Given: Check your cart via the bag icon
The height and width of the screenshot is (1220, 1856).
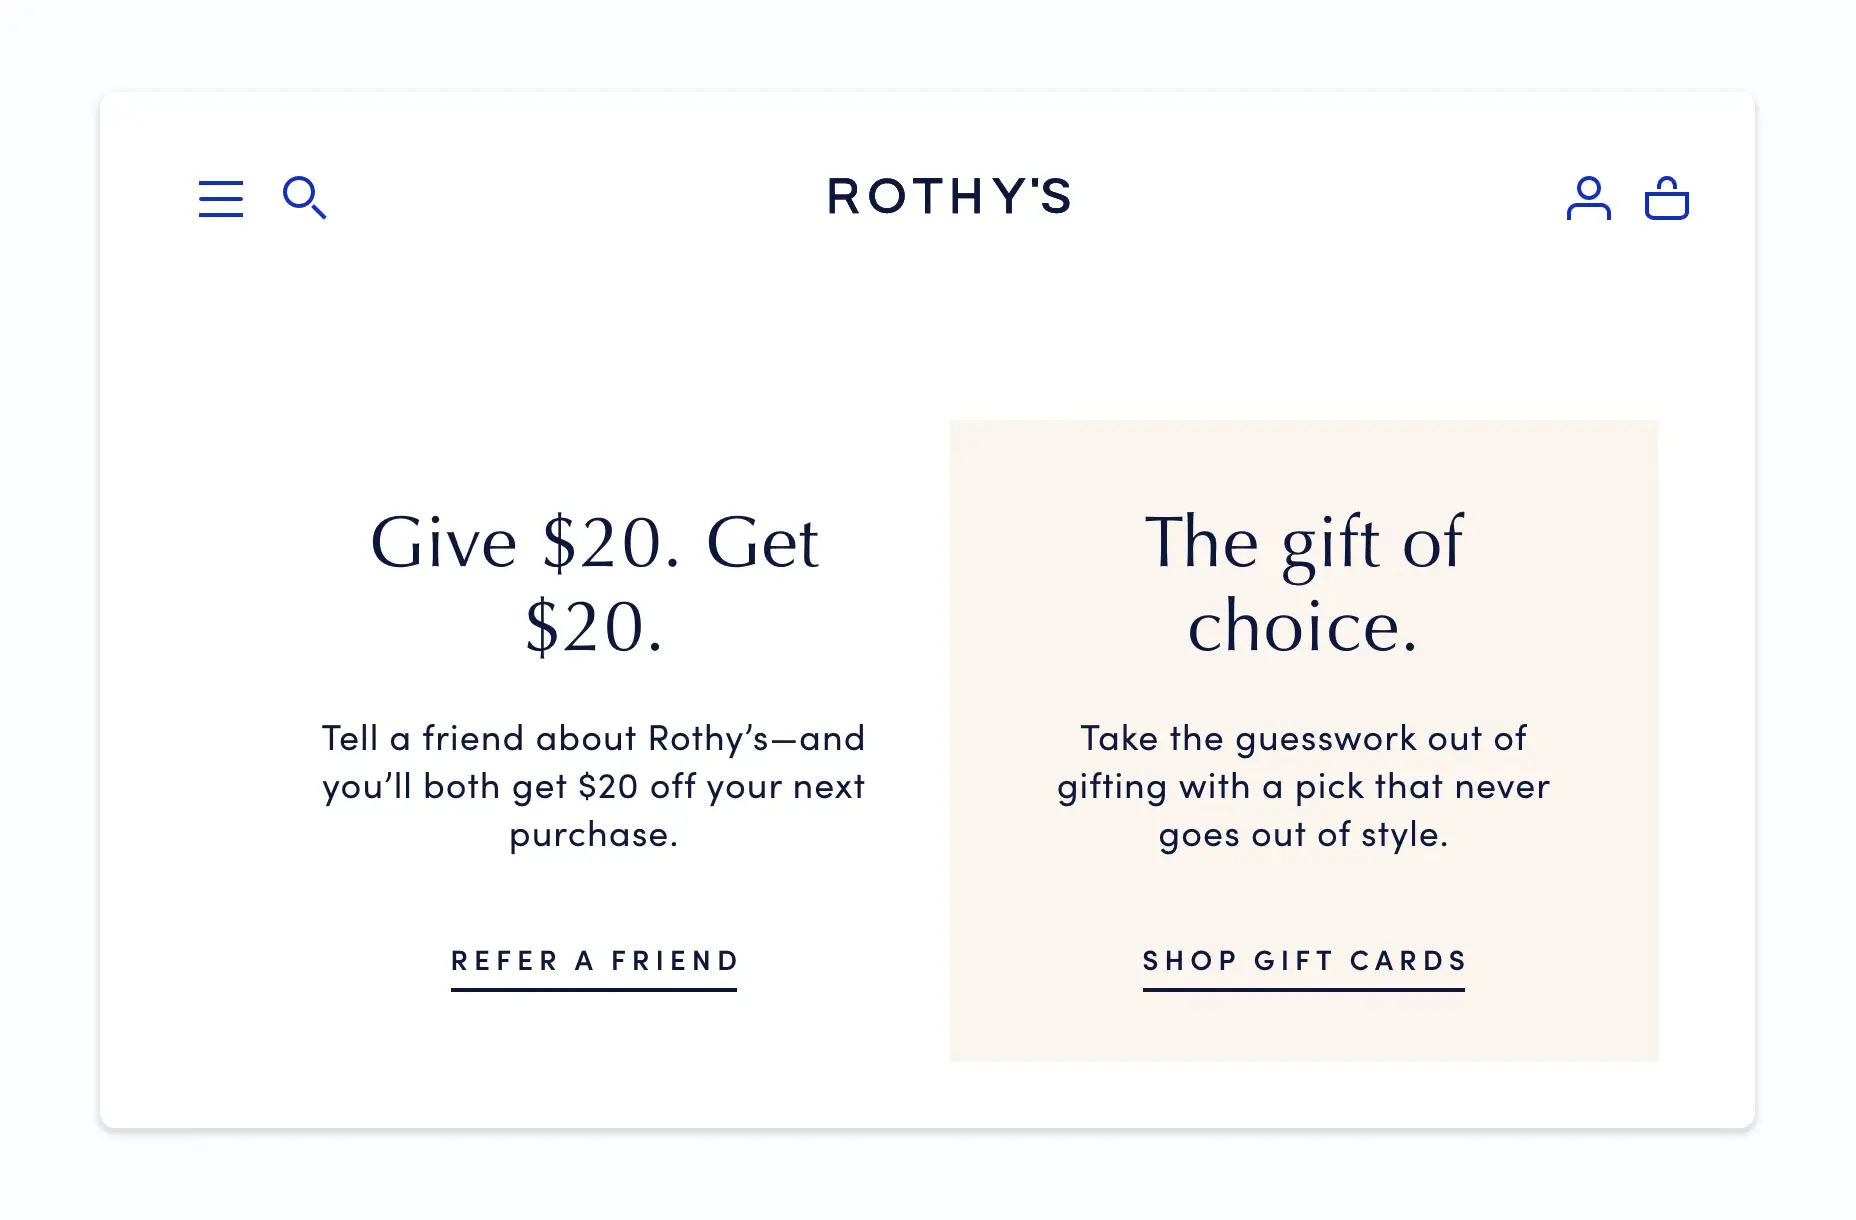Looking at the screenshot, I should pyautogui.click(x=1668, y=199).
